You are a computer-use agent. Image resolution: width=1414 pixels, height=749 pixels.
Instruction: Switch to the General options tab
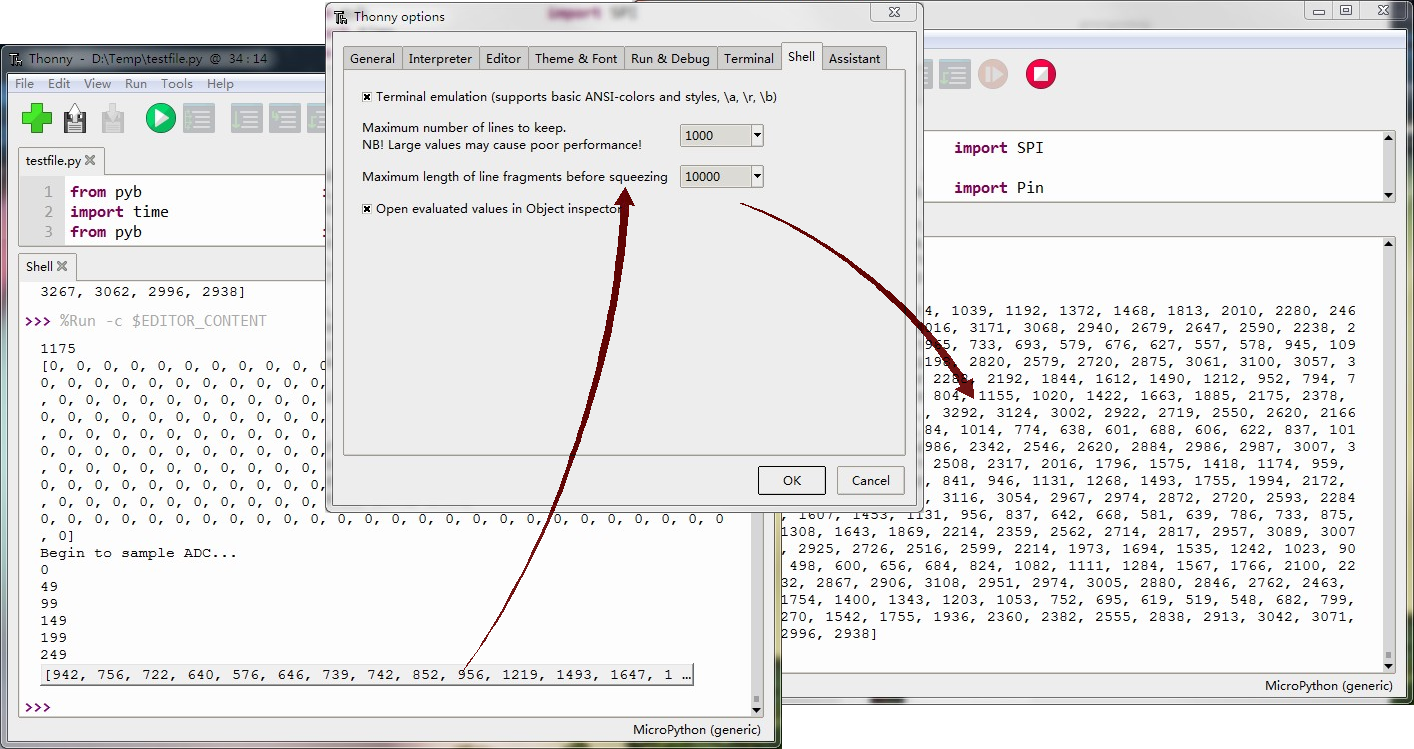coord(372,59)
